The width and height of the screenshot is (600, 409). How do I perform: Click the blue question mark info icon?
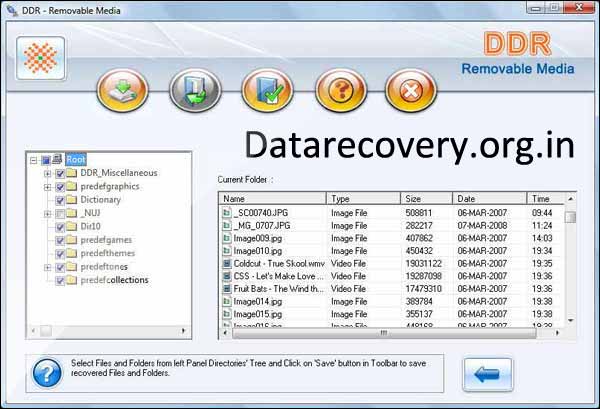(x=47, y=373)
